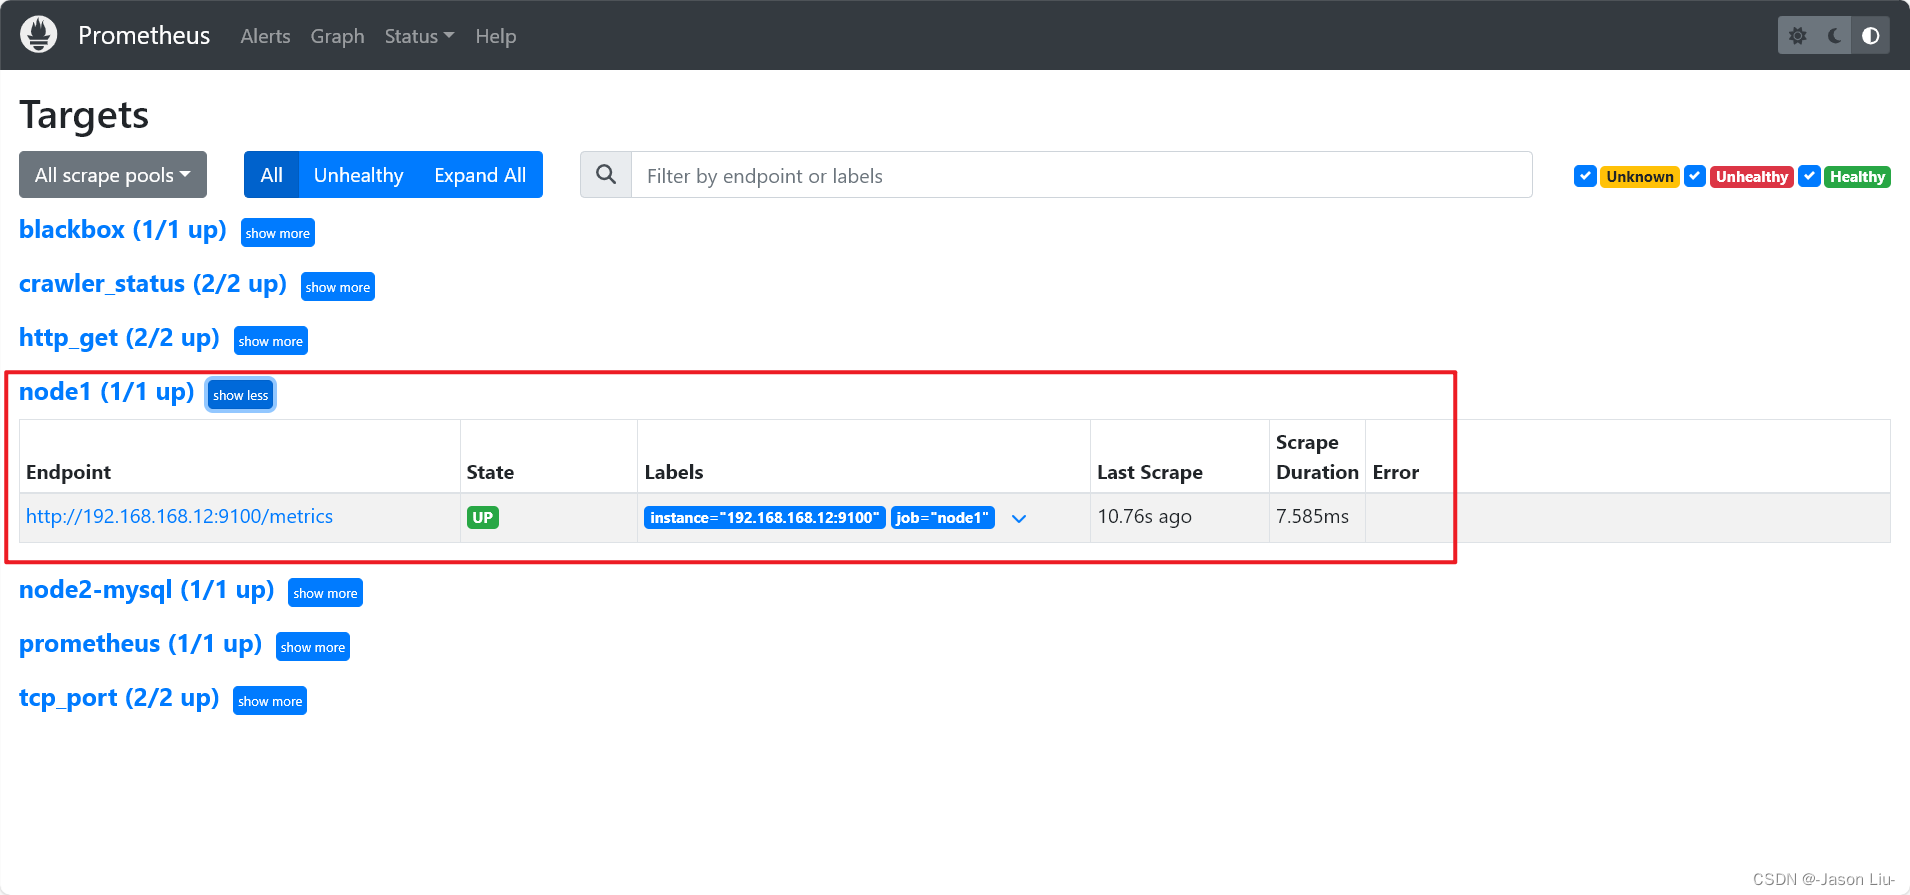The image size is (1910, 895).
Task: Click the Targets page heading
Action: 84,115
